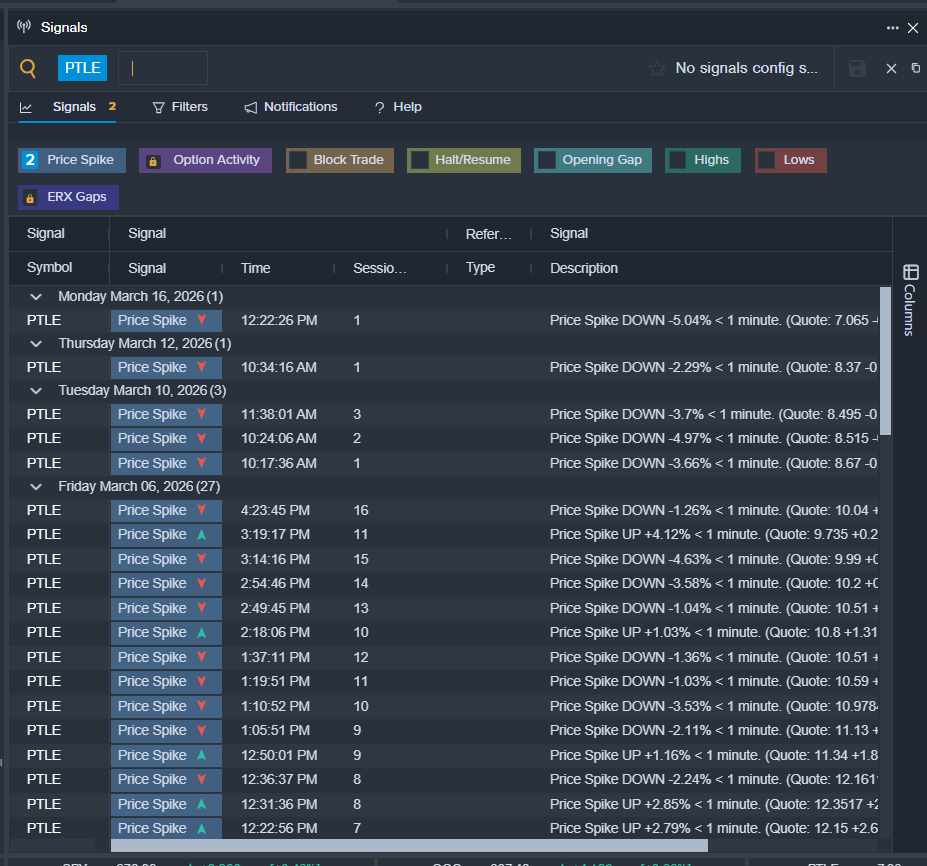
Task: Click the locked Option Activity filter
Action: tap(205, 160)
